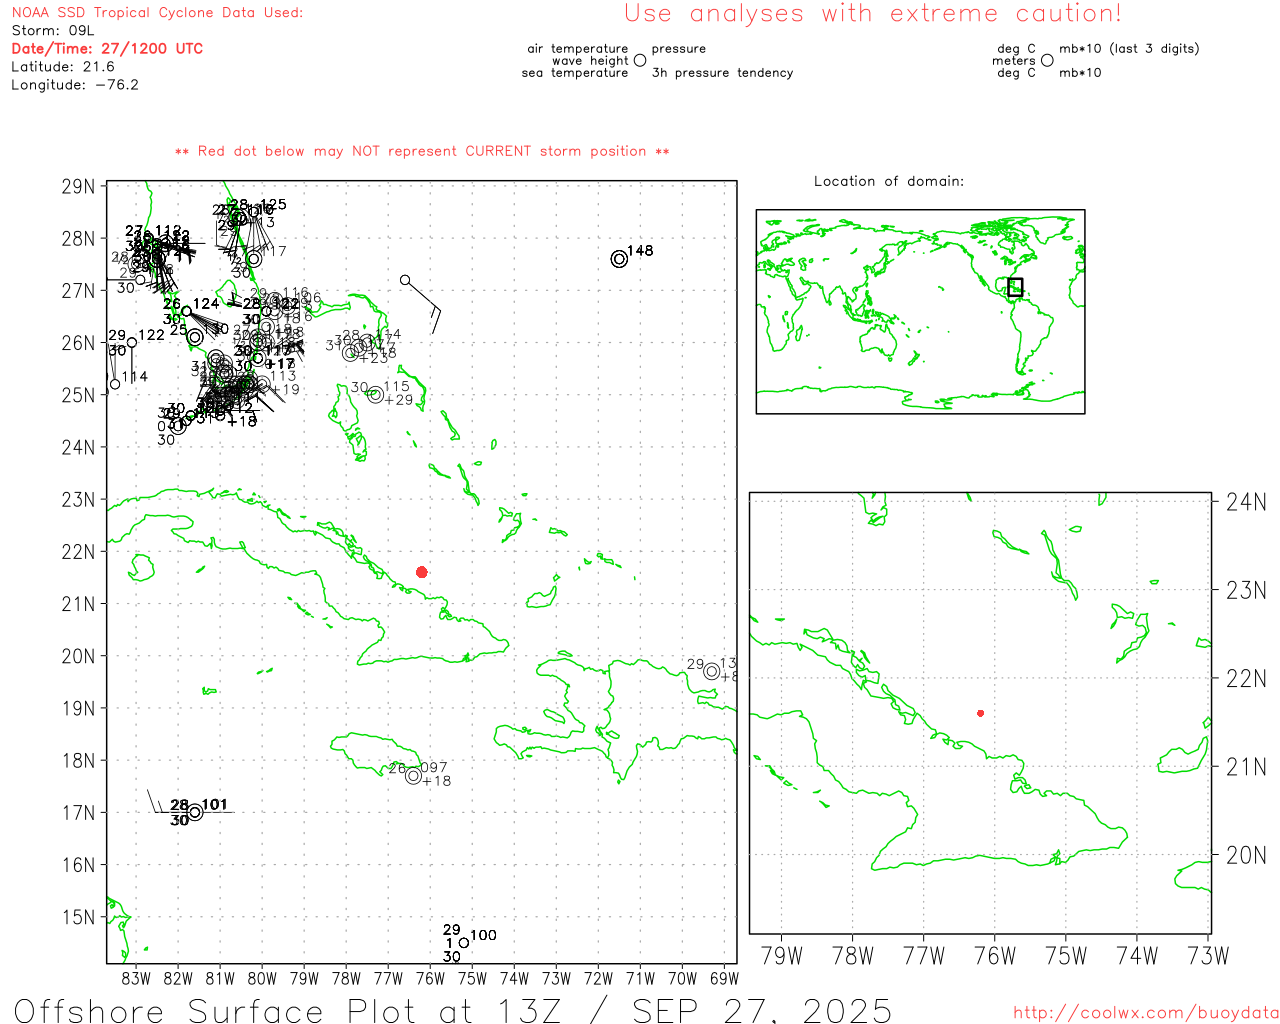Click the buoy circle labeled 100 near 15N
Image resolution: width=1280 pixels, height=1024 pixels.
(x=464, y=942)
